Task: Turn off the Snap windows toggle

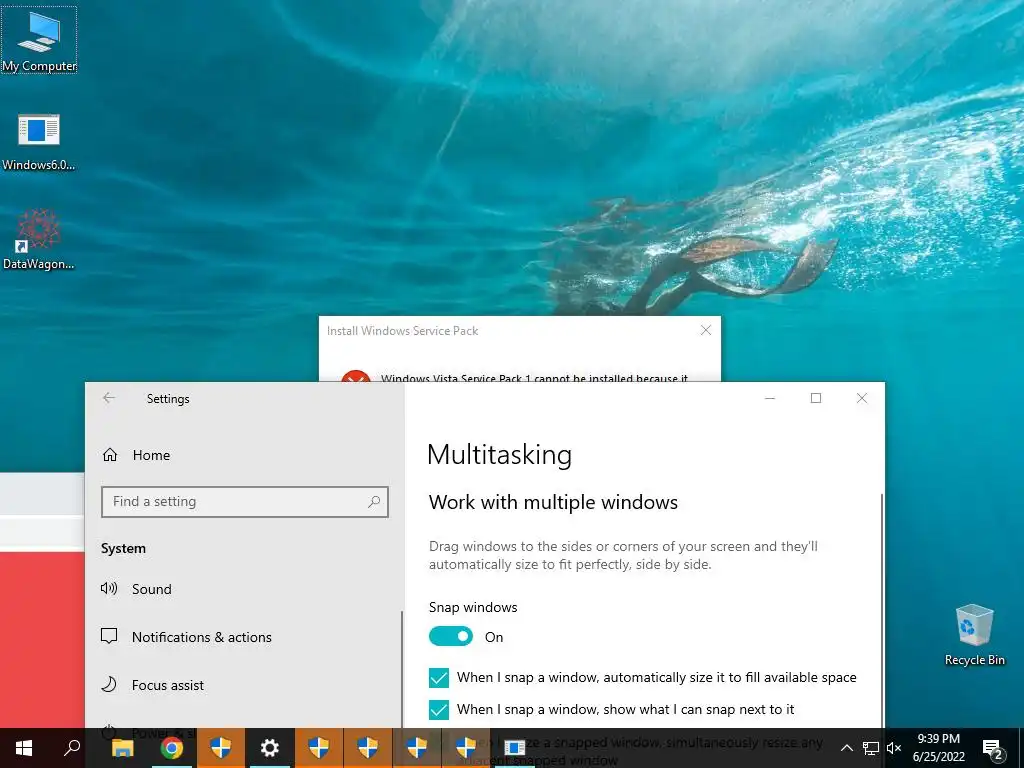Action: point(451,636)
